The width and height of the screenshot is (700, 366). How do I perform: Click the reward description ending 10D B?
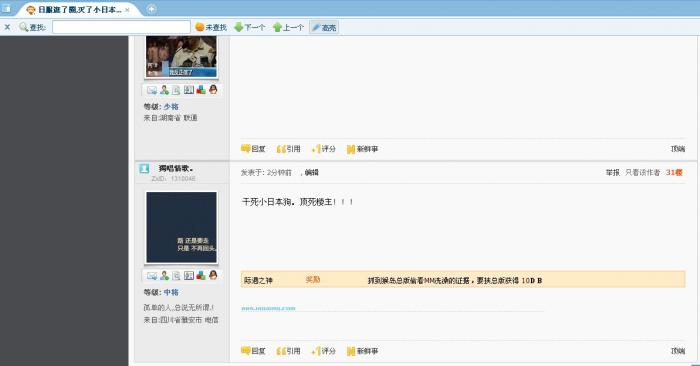[x=454, y=280]
